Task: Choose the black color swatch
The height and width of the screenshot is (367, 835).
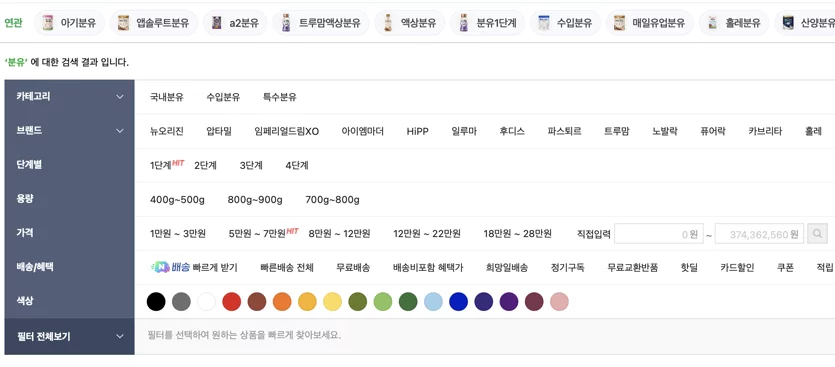Action: (x=156, y=301)
